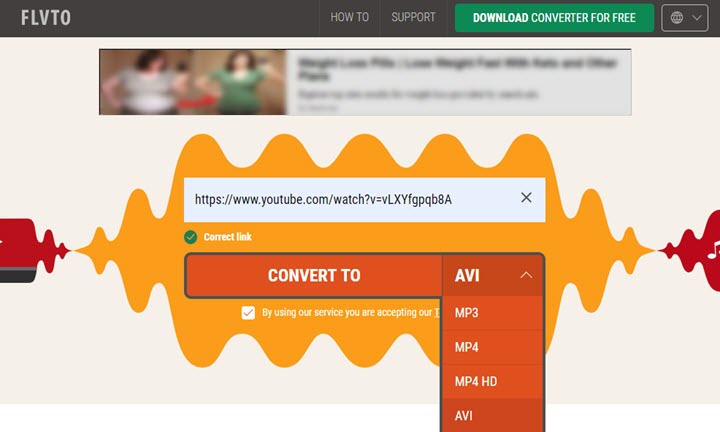Choose MP3 from the format list
Screen dimensions: 720x432
coord(492,313)
